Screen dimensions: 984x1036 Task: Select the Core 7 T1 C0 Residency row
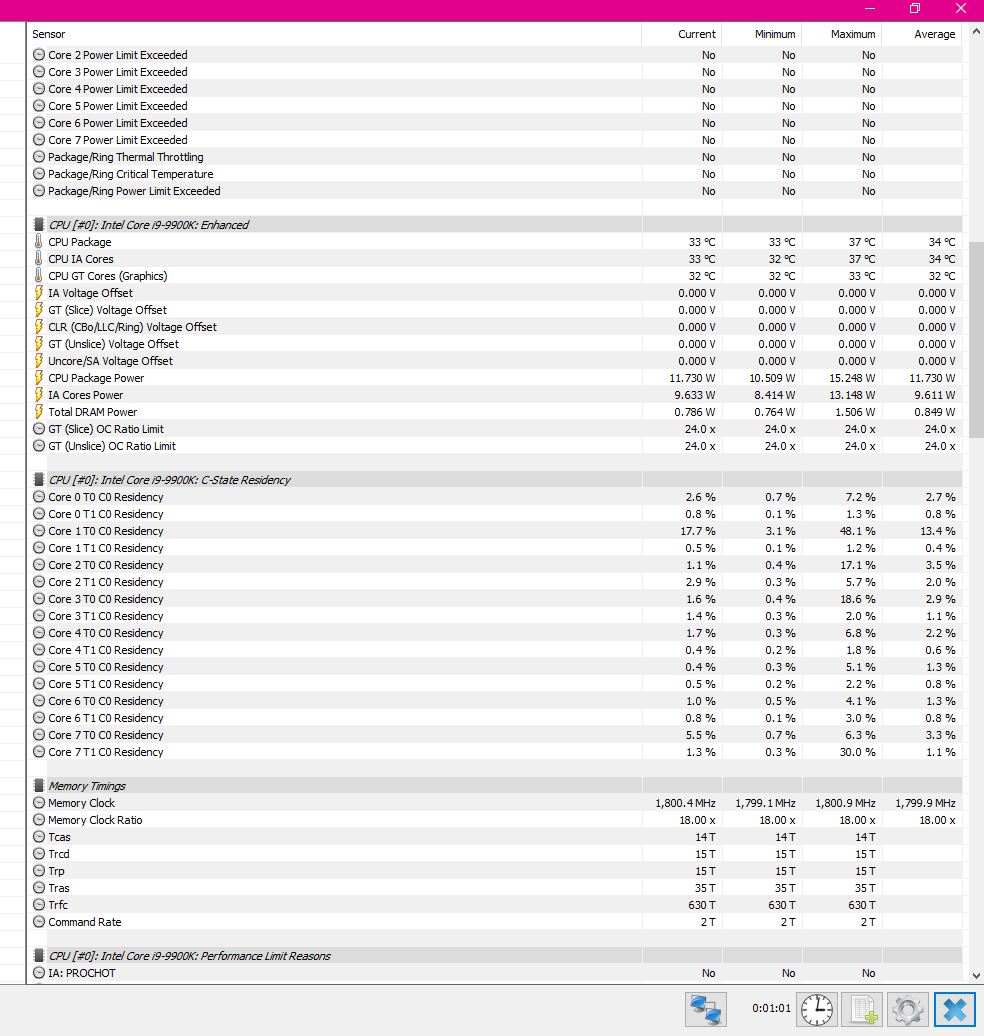[495, 752]
